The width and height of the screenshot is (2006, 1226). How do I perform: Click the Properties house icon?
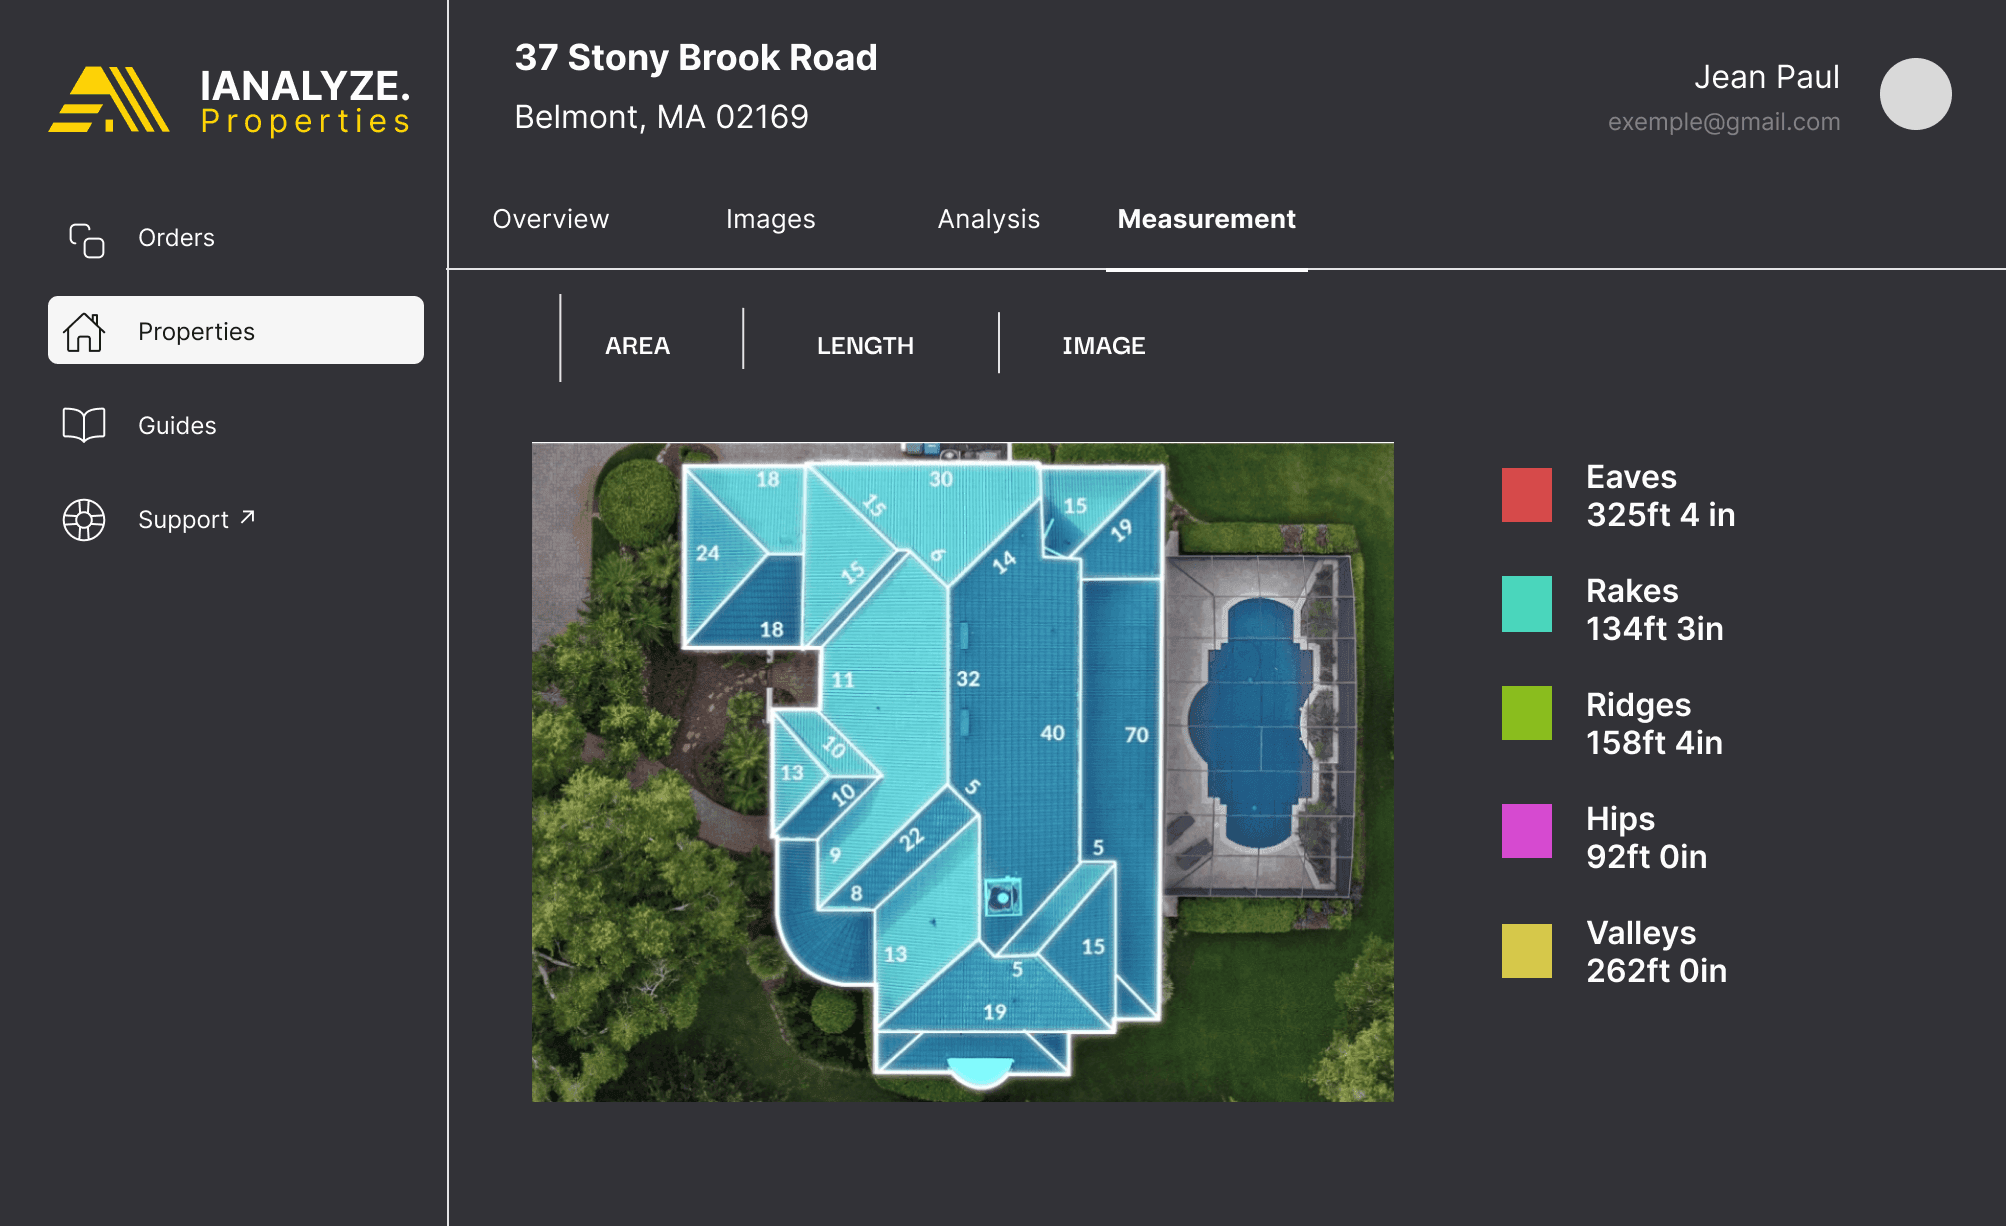(84, 332)
